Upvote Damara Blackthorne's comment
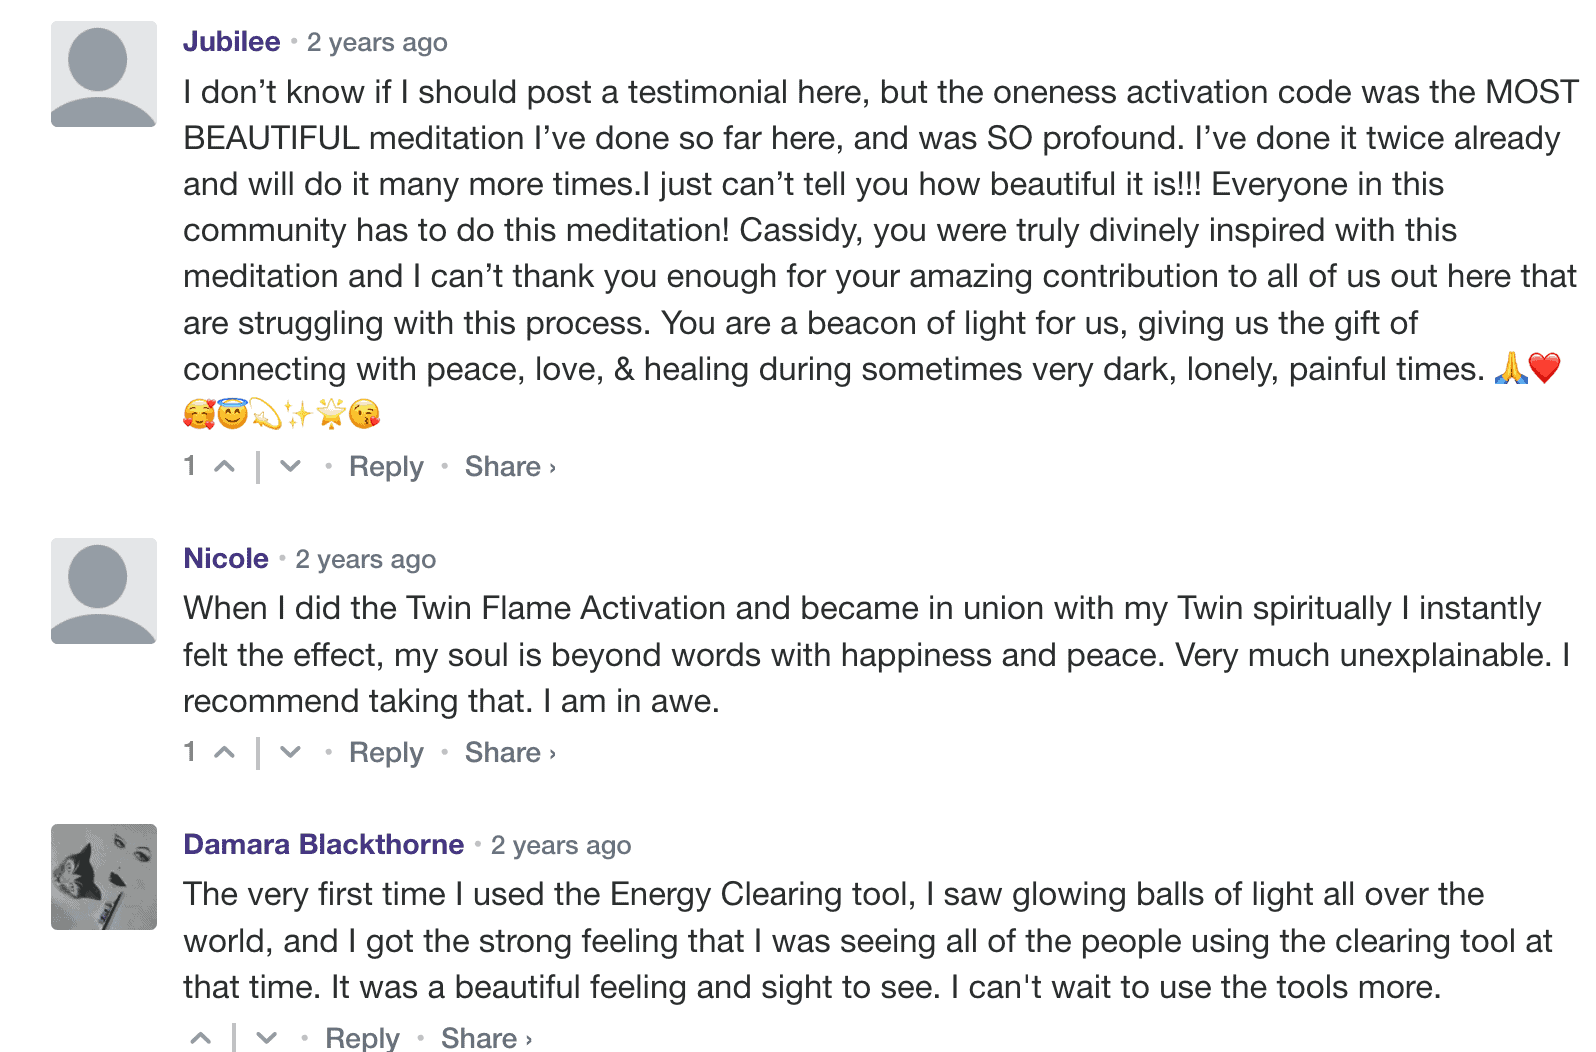 click(x=201, y=1038)
